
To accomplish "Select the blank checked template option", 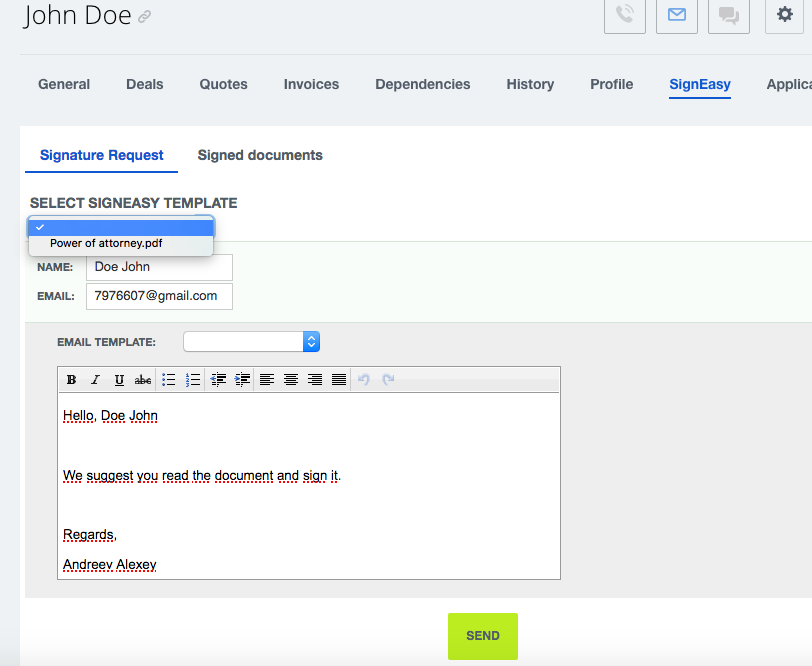I will 121,227.
